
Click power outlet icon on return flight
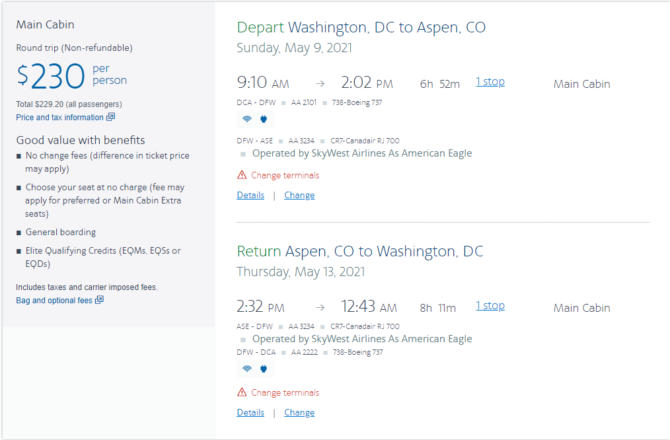pos(264,369)
